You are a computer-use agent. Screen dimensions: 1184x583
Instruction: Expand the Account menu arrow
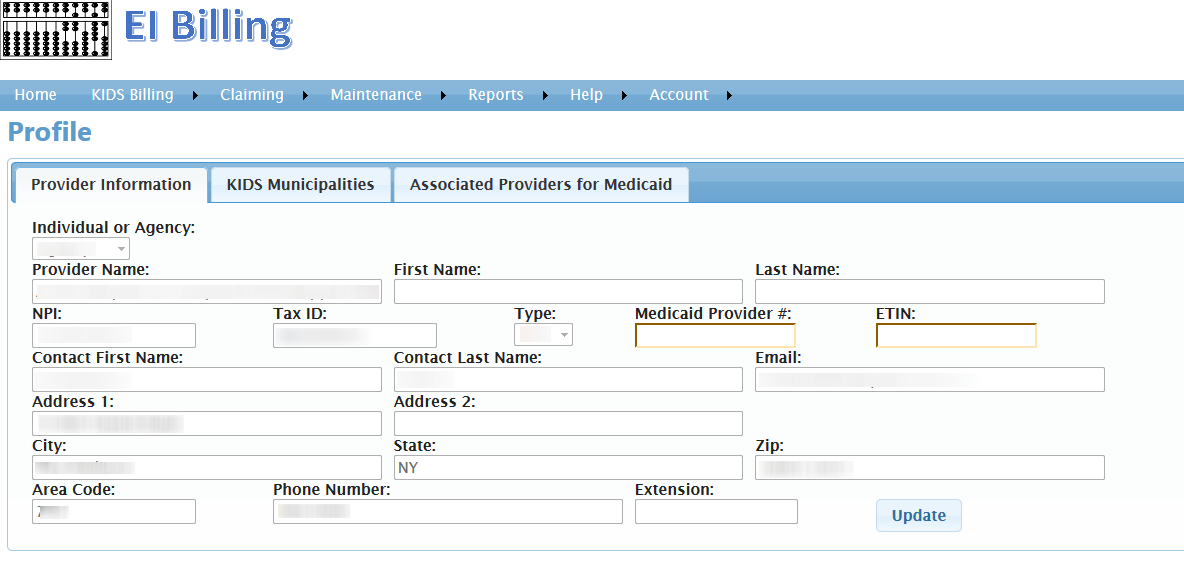pos(729,96)
